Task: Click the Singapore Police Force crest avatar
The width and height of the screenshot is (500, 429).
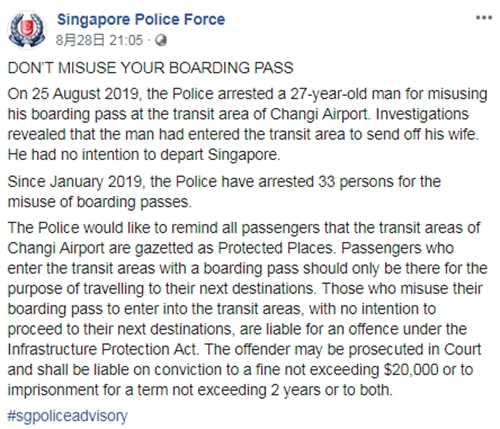Action: (x=27, y=30)
